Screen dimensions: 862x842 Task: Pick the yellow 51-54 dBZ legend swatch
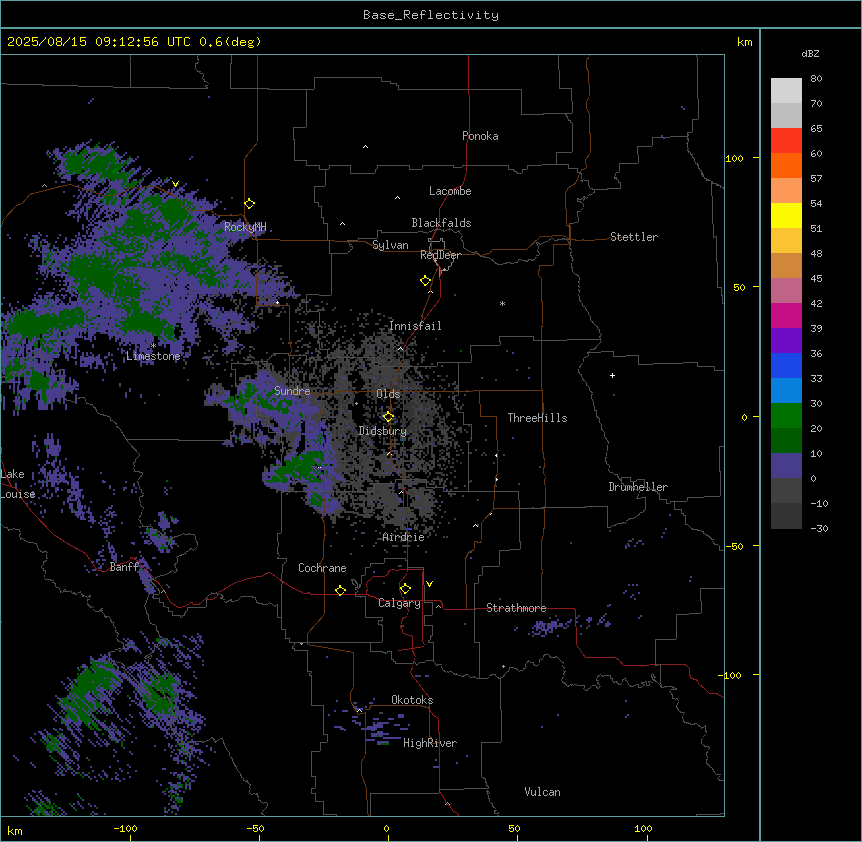[786, 215]
